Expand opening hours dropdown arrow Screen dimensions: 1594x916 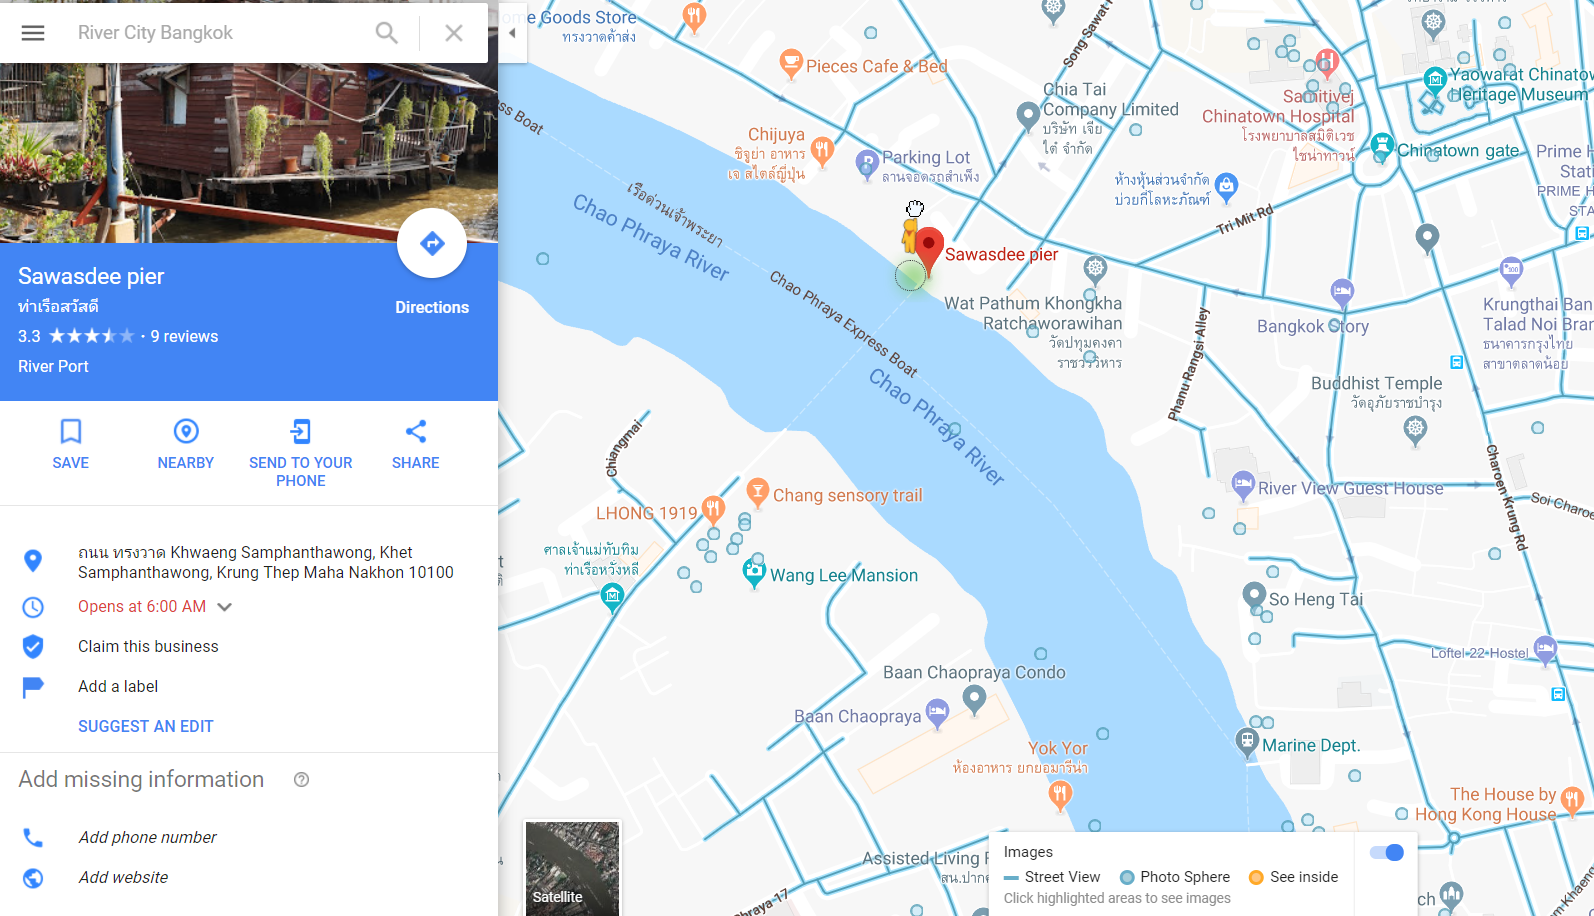(x=225, y=607)
